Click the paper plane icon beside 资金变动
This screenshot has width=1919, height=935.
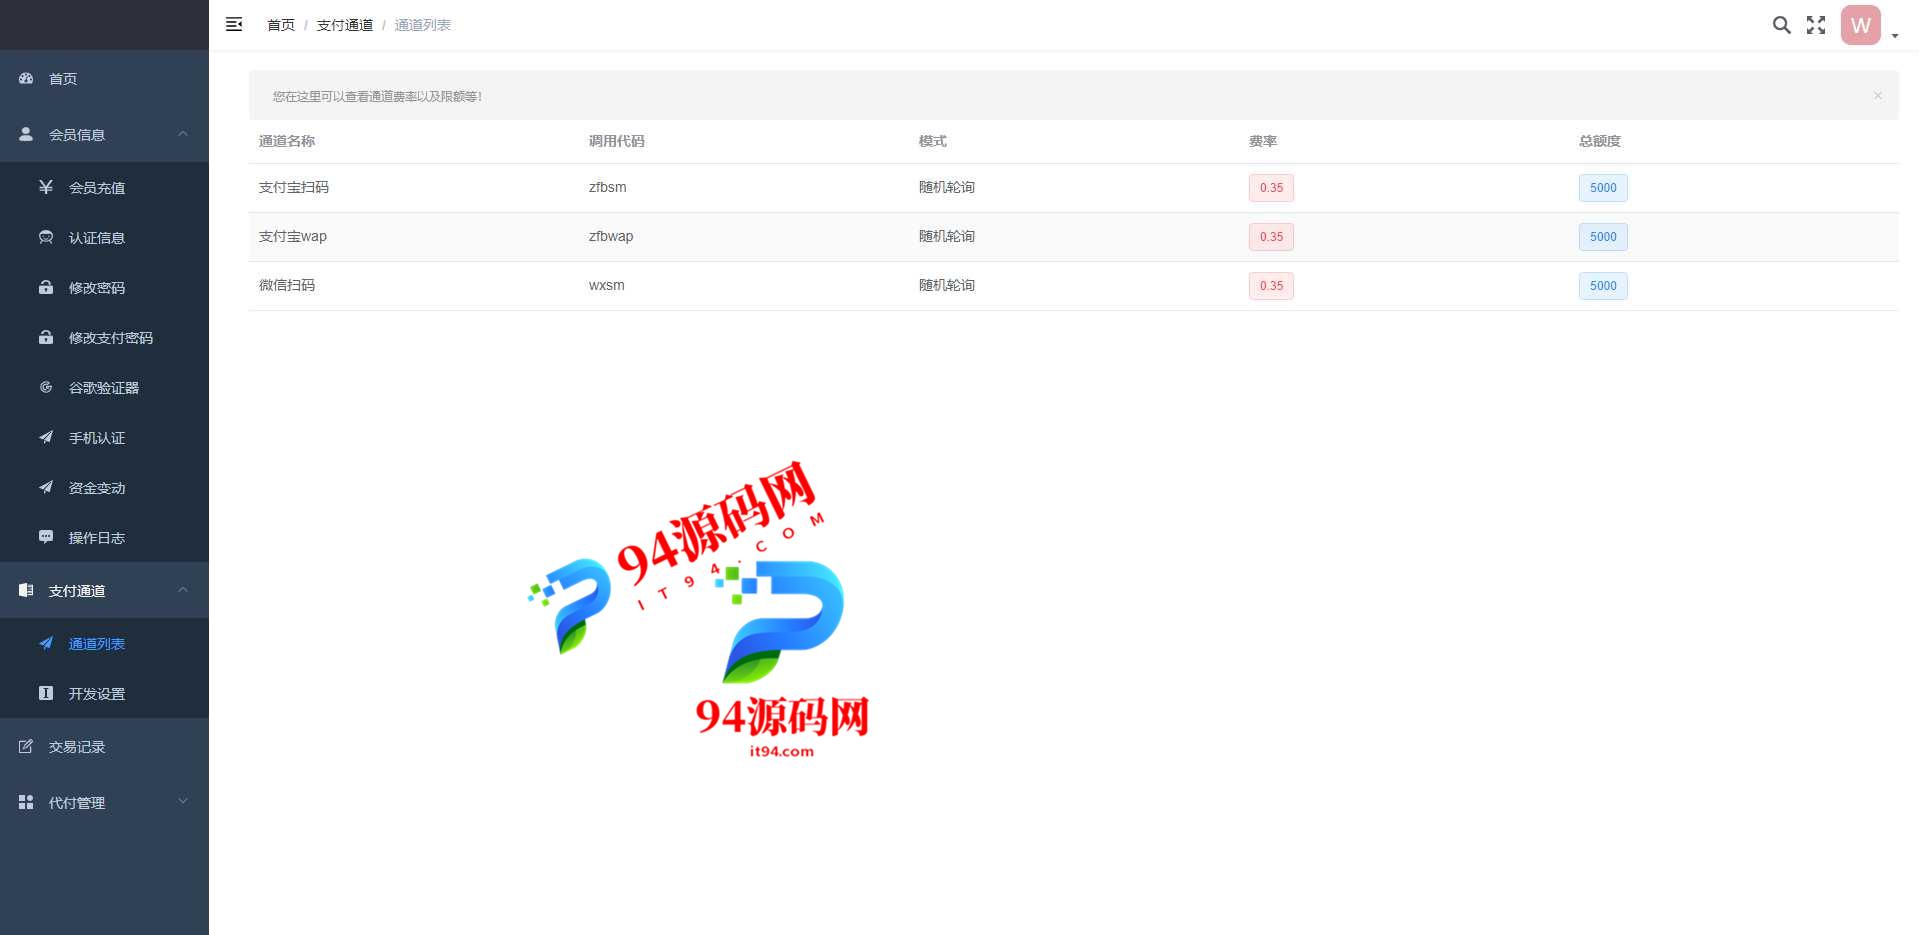[x=46, y=487]
